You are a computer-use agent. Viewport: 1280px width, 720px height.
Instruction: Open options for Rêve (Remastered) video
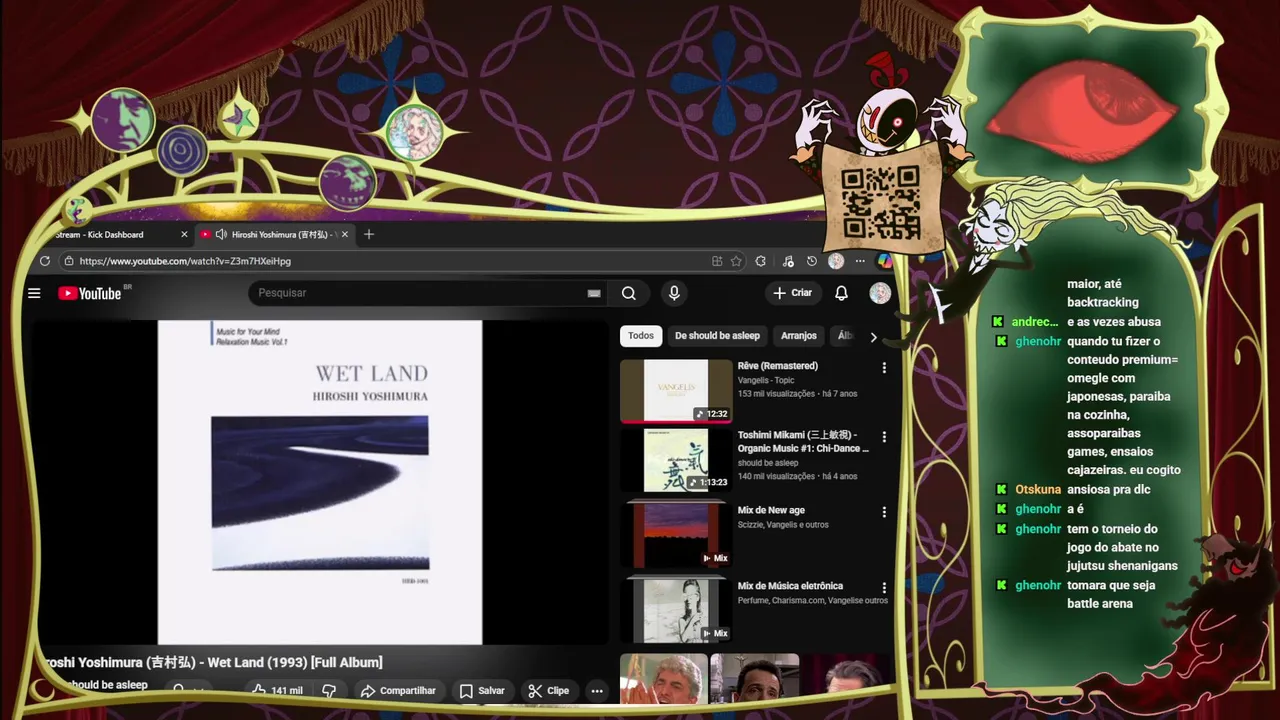point(883,368)
